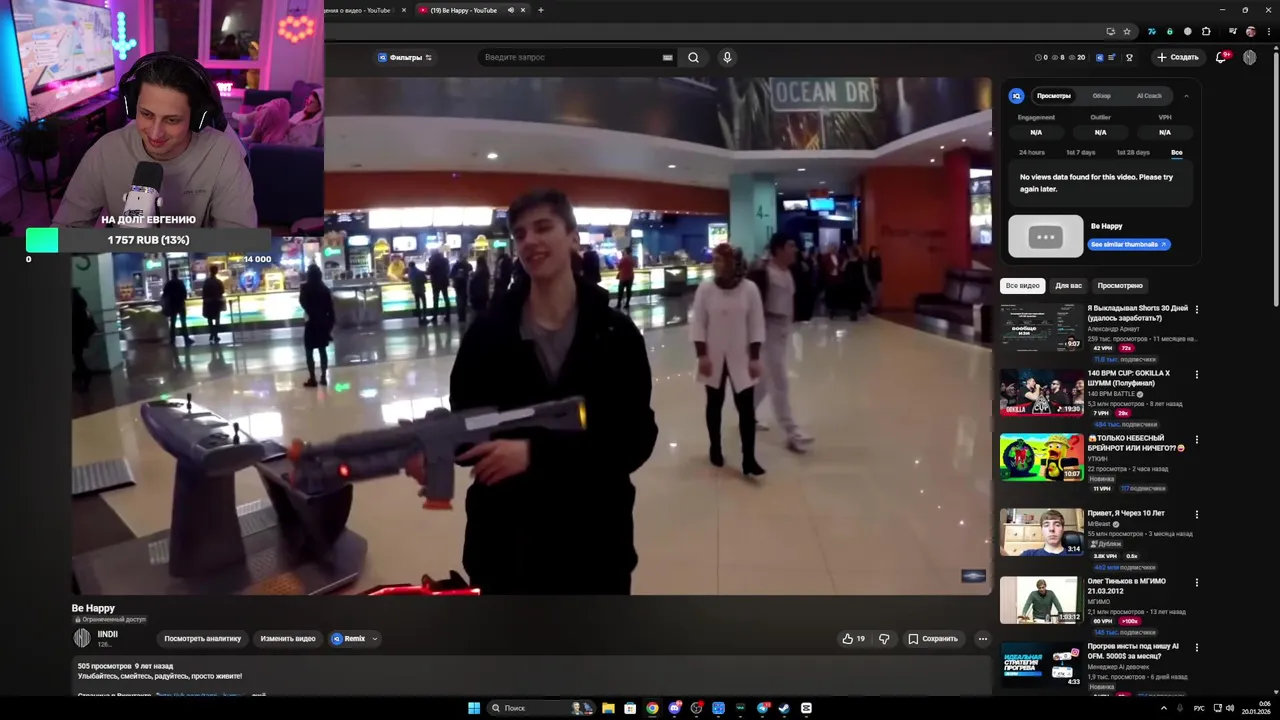Show hidden system tray icons
Viewport: 1280px width, 720px height.
[1164, 708]
